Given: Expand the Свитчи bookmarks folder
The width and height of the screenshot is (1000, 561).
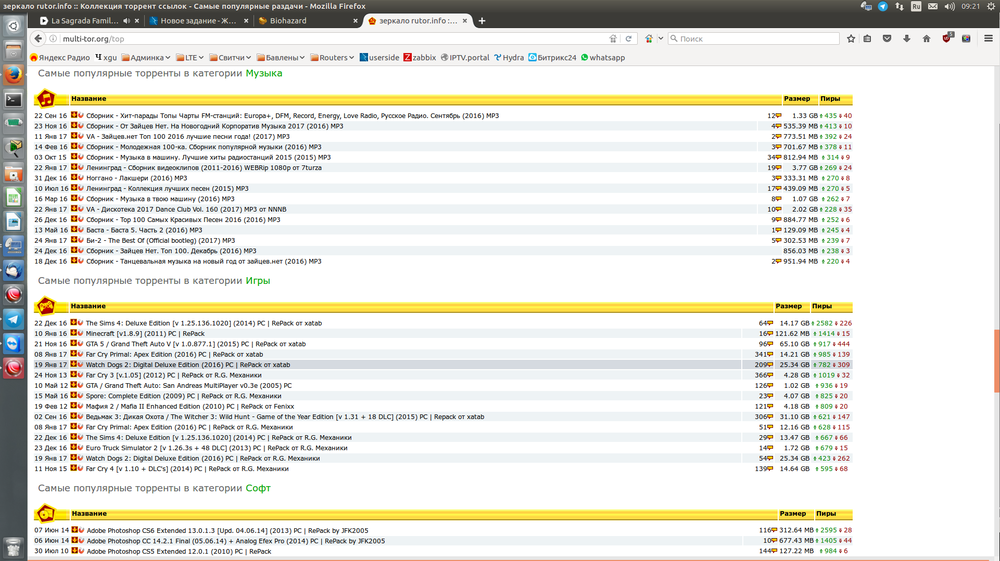Looking at the screenshot, I should pos(230,57).
